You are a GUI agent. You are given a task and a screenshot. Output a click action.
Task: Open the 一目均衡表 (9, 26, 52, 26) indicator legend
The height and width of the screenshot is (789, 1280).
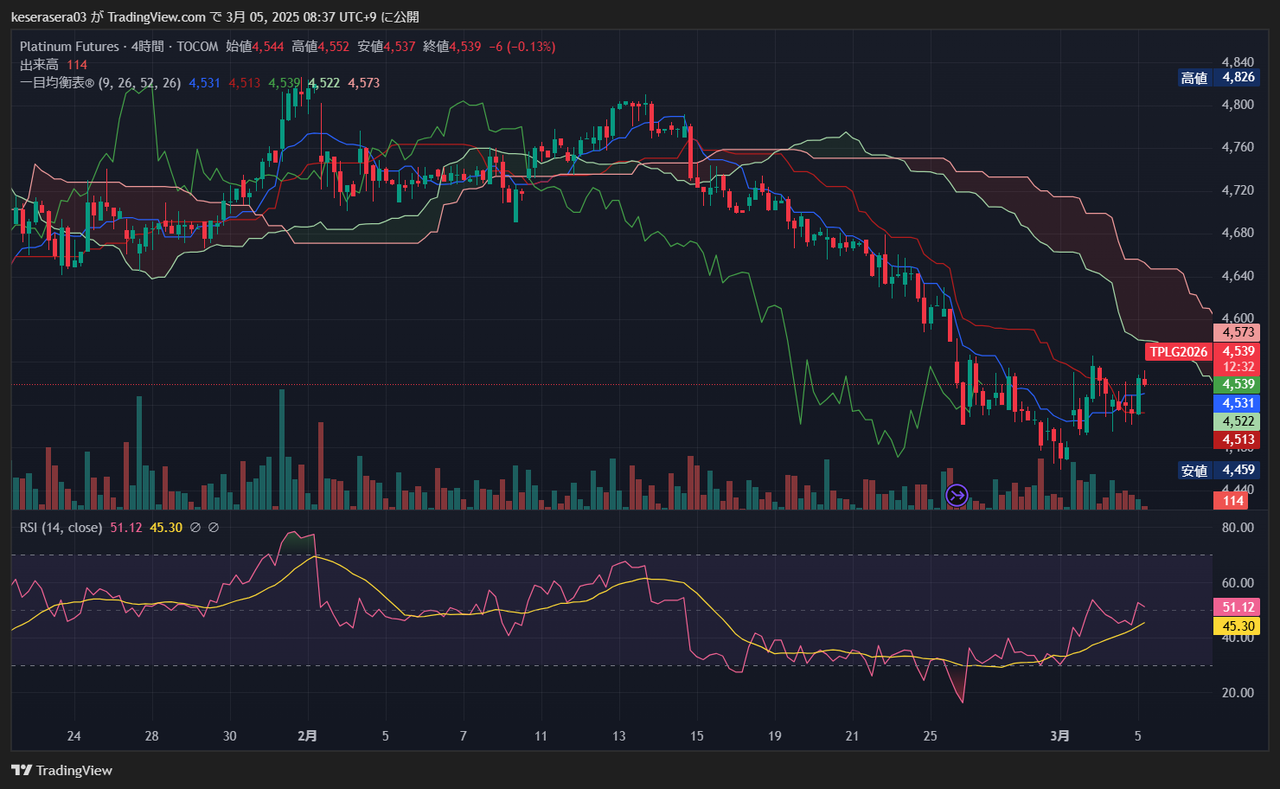(100, 83)
